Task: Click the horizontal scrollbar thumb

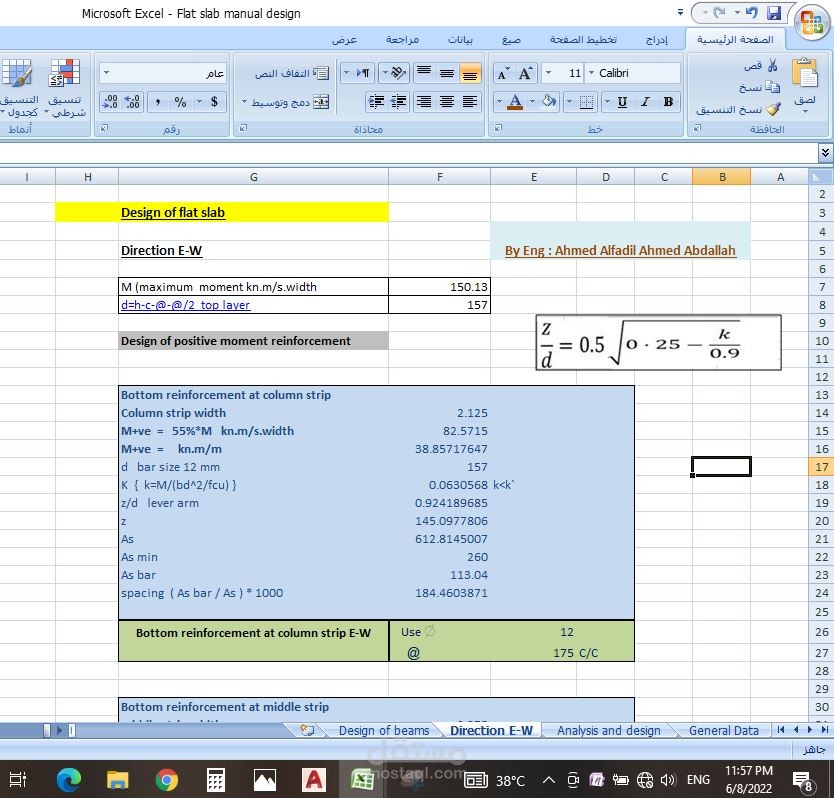Action: tap(47, 730)
